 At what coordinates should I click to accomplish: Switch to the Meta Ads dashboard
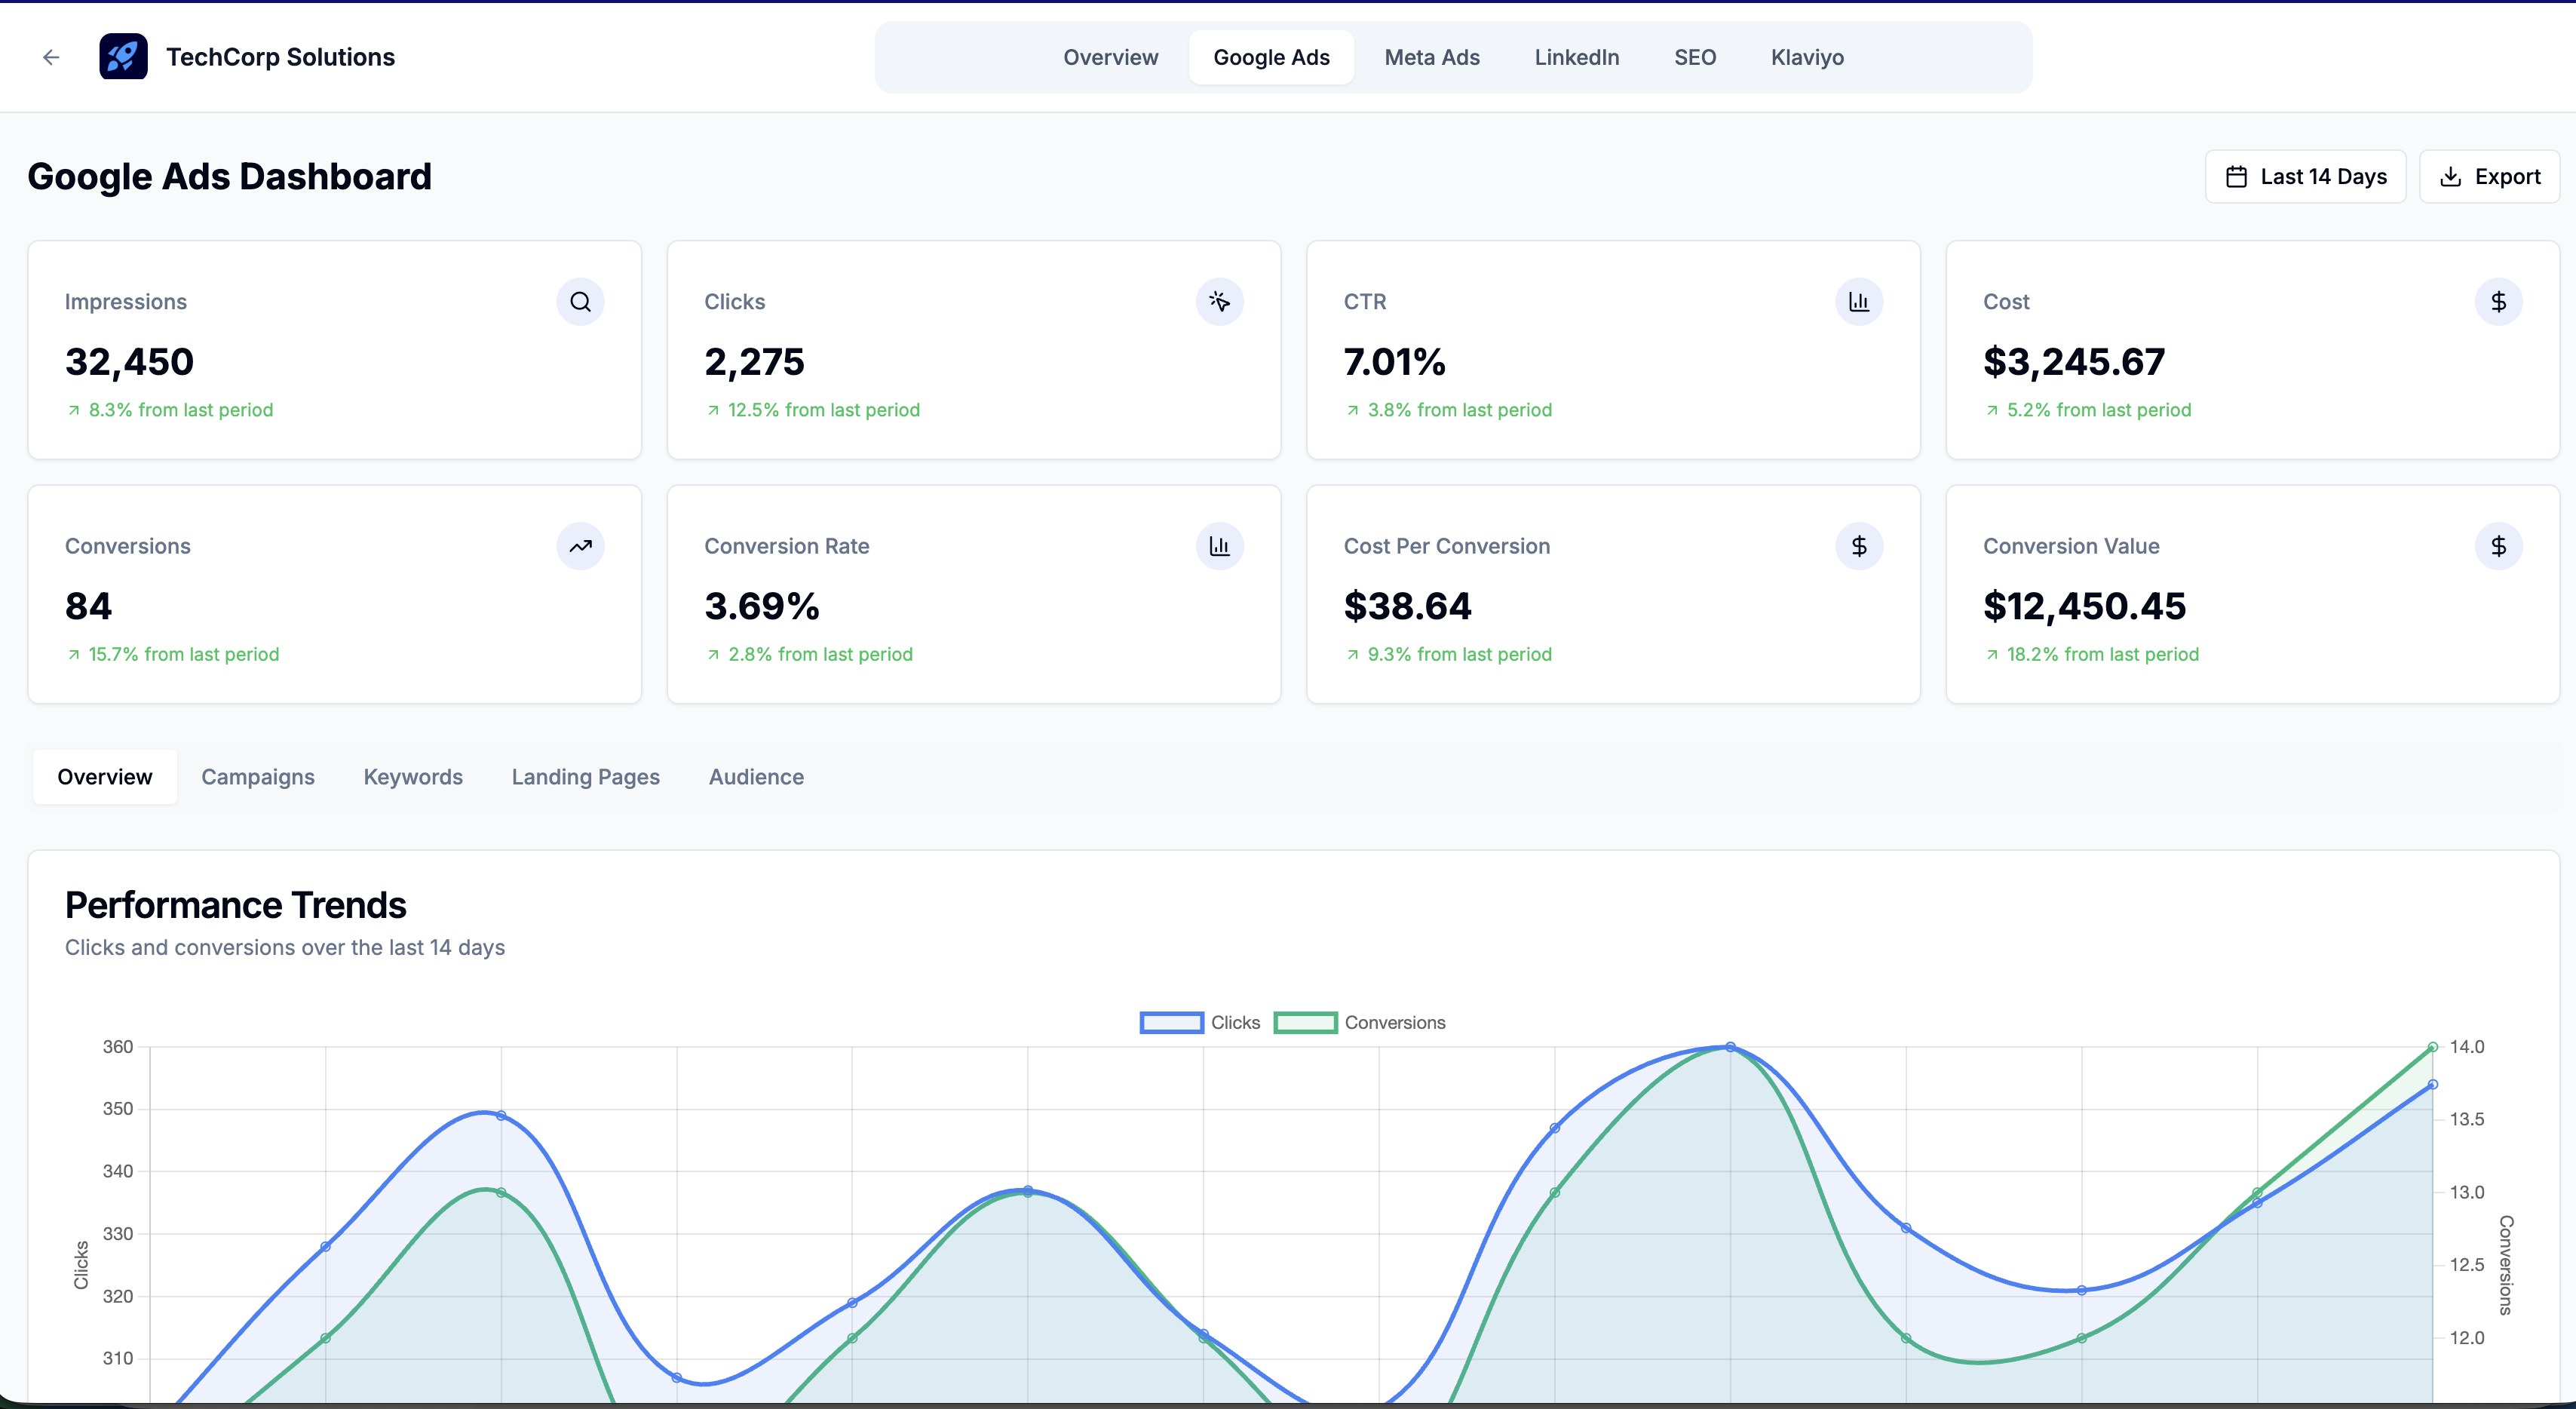[x=1432, y=57]
